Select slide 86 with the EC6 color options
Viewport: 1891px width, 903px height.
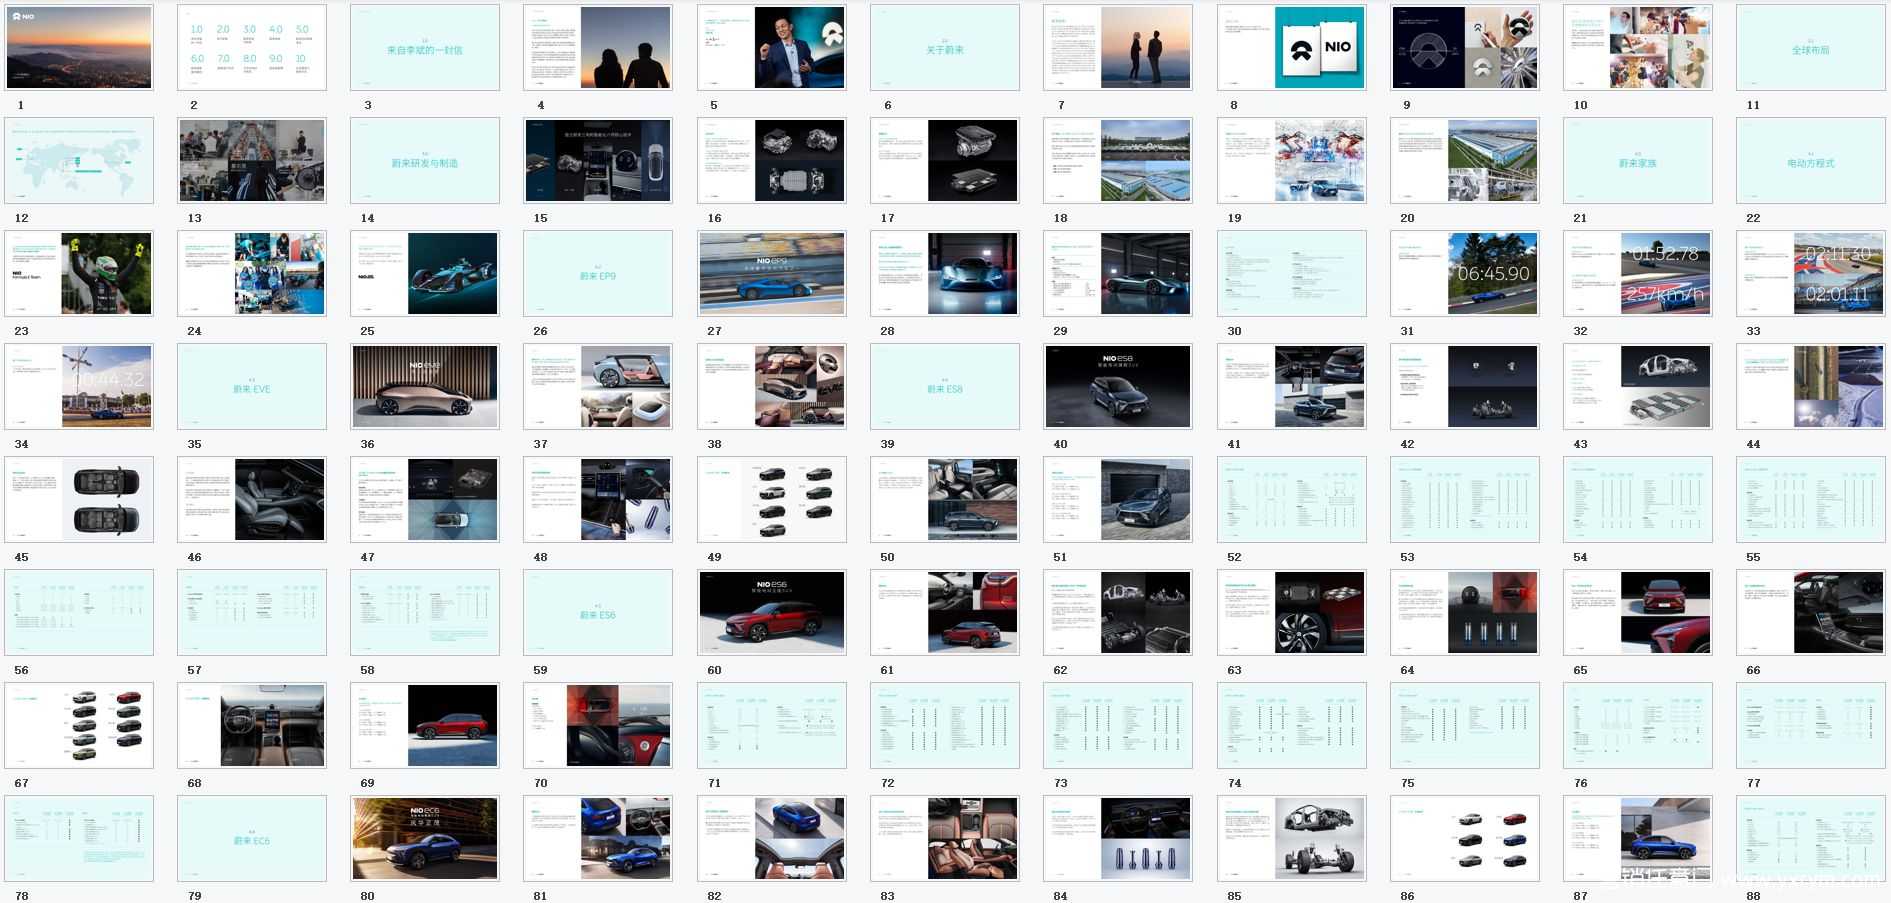tap(1464, 838)
